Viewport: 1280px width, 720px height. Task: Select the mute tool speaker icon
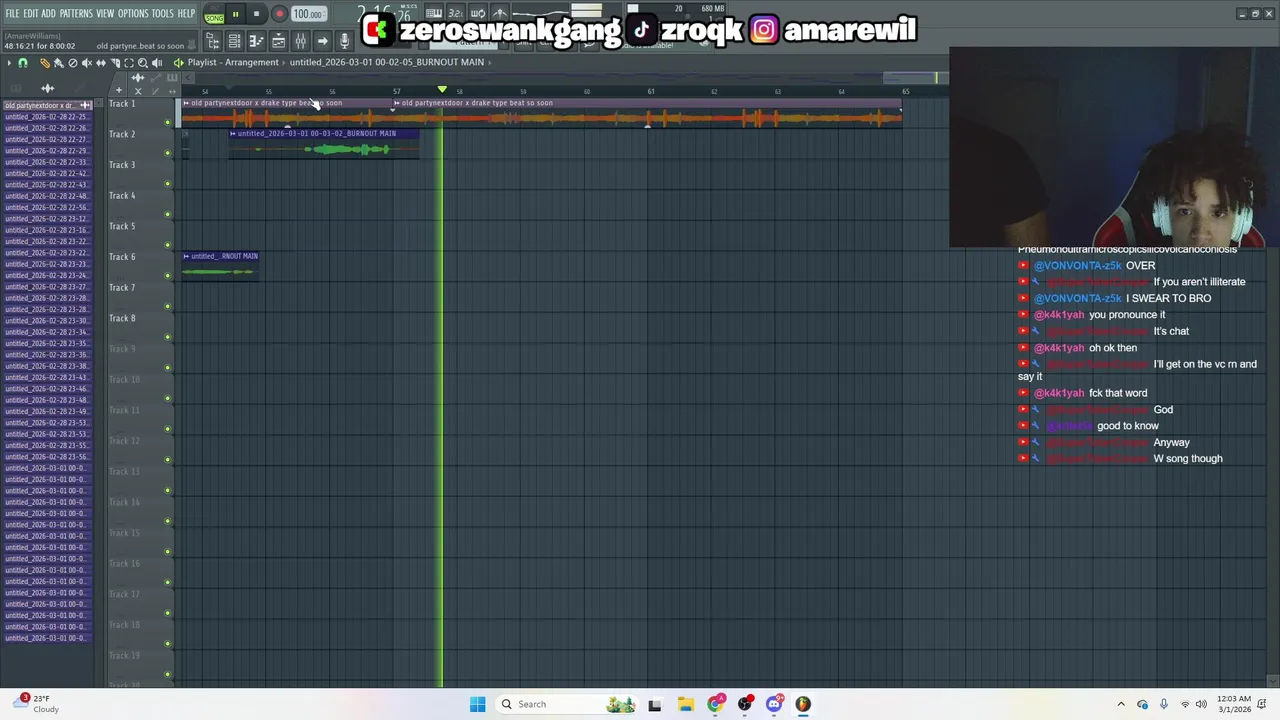tap(86, 63)
